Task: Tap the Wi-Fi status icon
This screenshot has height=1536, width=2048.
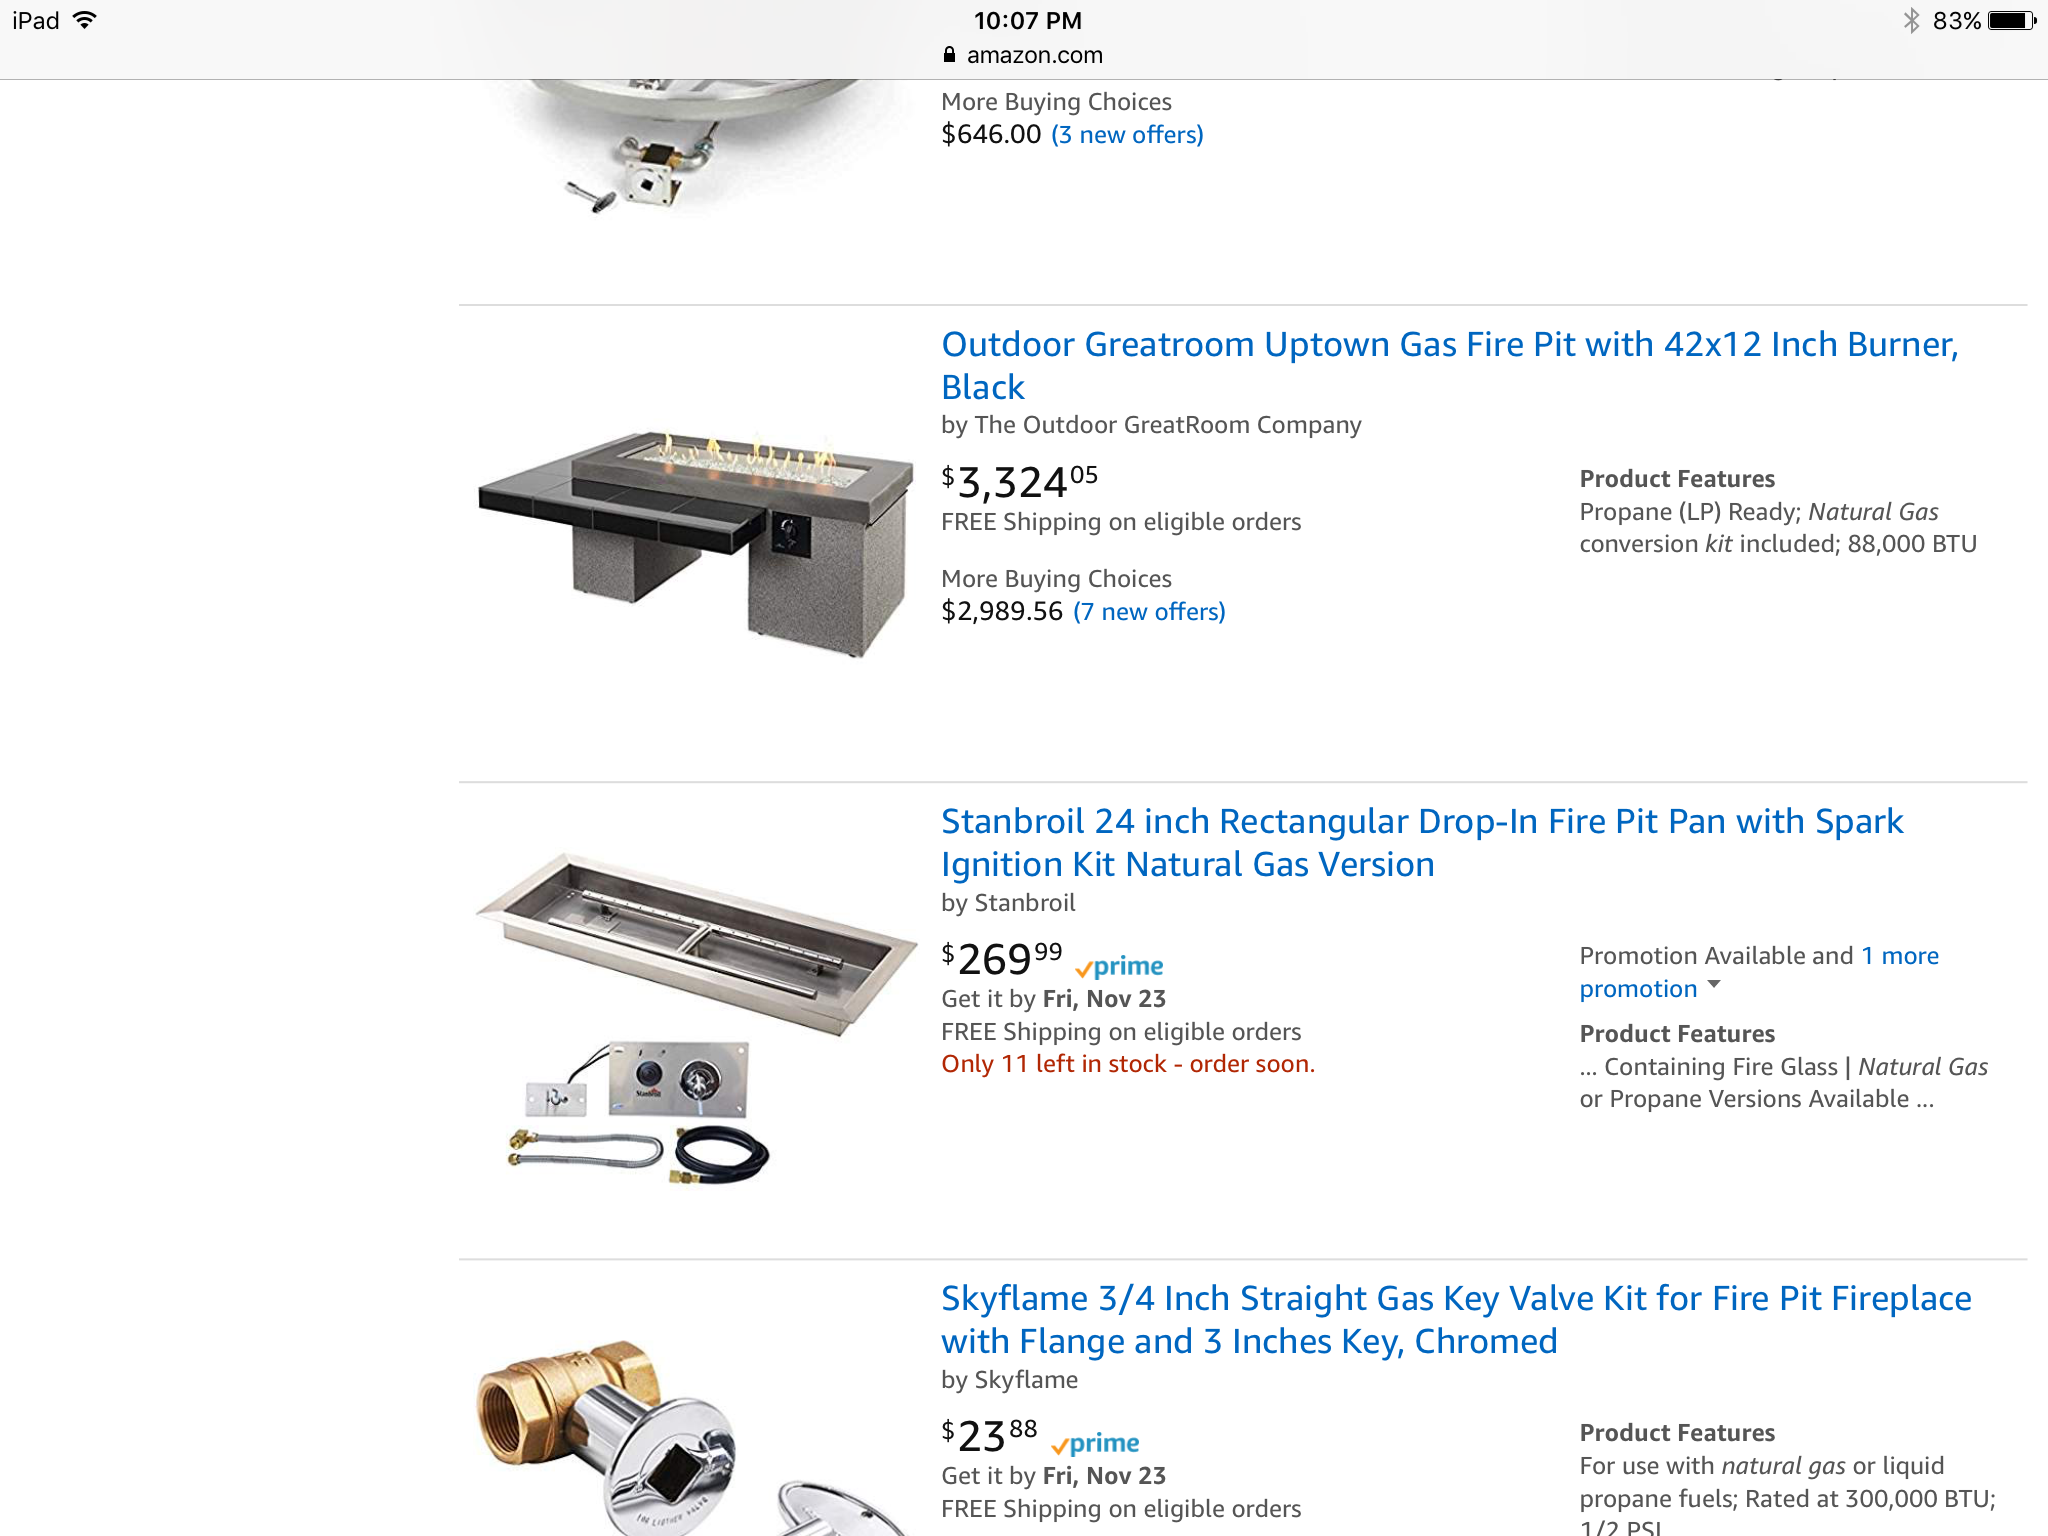Action: tap(85, 20)
